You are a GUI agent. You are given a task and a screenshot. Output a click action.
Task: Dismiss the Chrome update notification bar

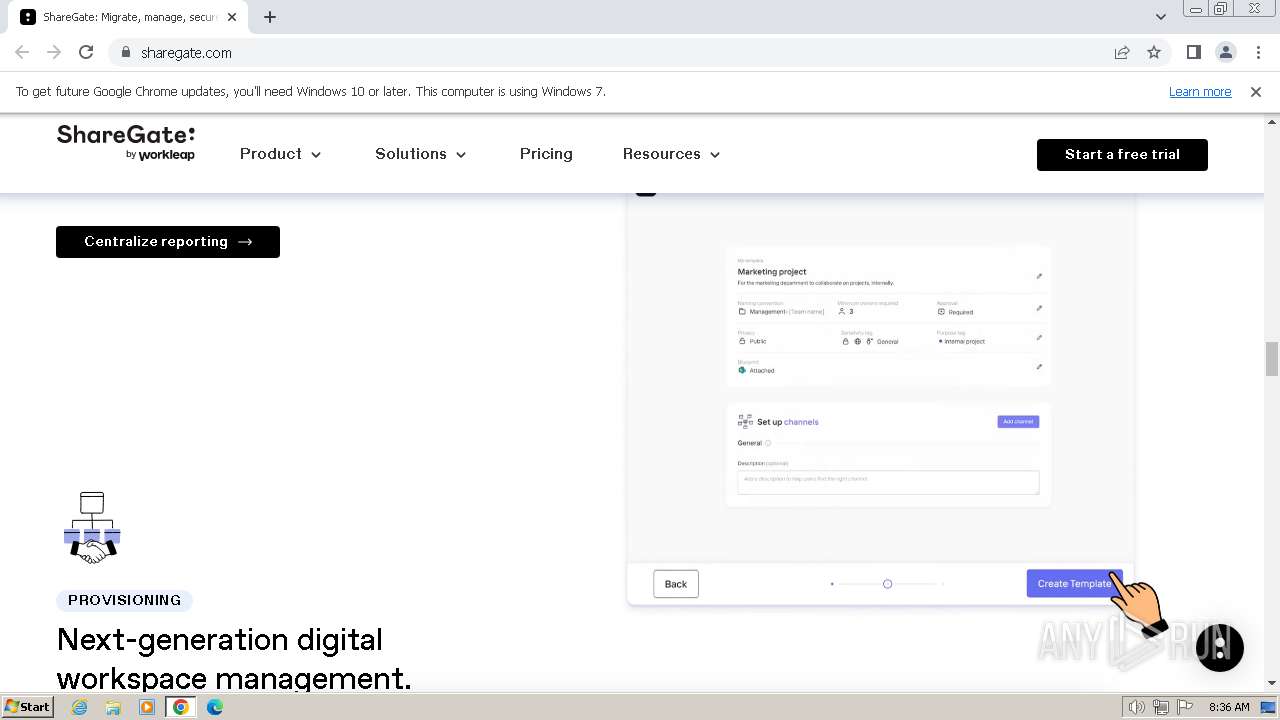pyautogui.click(x=1256, y=91)
